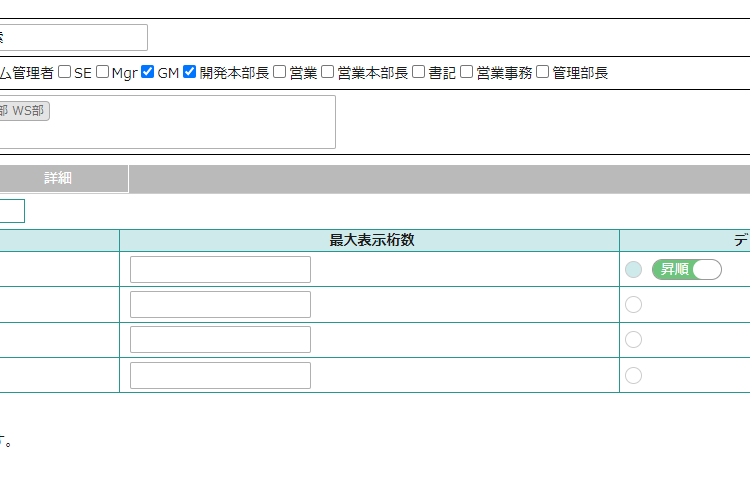Tick the 管理部長 checkbox
Screen dimensions: 750x488
(543, 72)
